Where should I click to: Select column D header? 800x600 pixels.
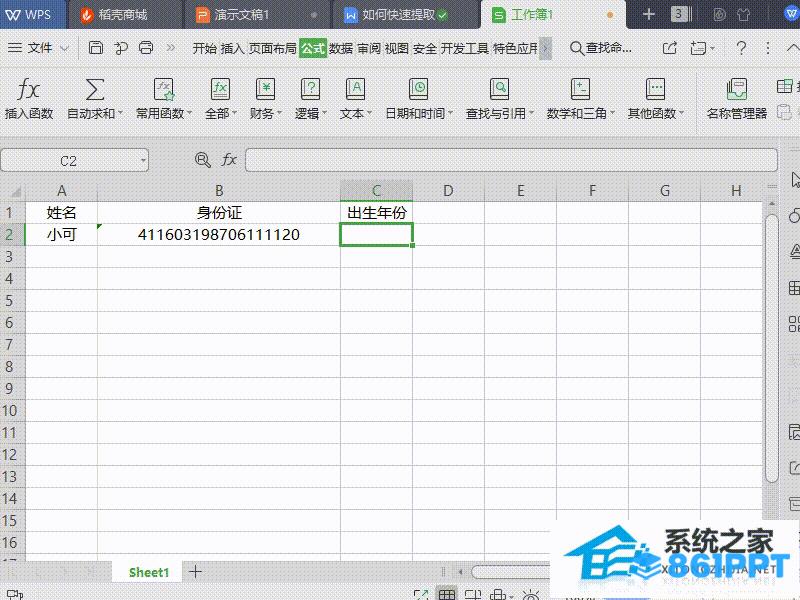(x=448, y=191)
